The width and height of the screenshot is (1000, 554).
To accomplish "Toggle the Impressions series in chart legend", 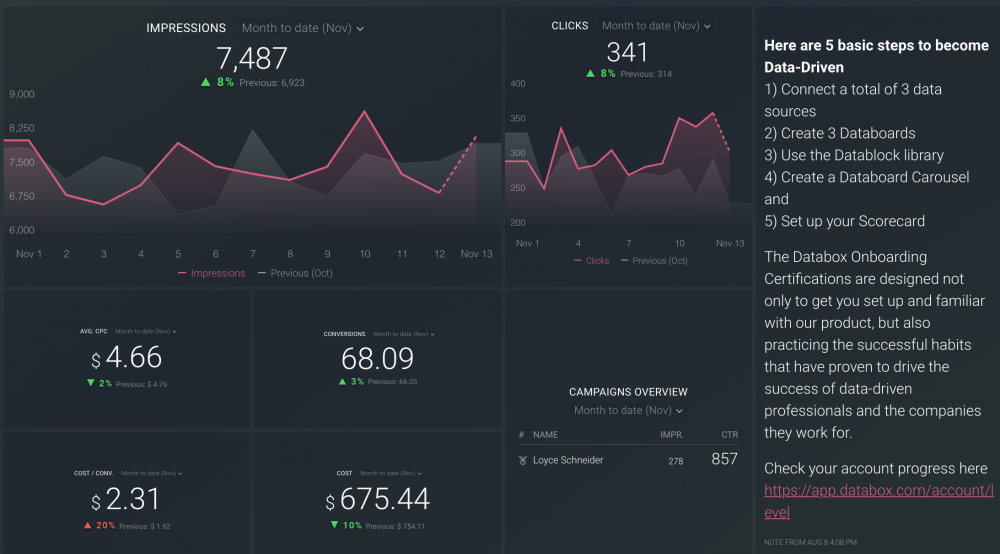I will click(x=211, y=273).
